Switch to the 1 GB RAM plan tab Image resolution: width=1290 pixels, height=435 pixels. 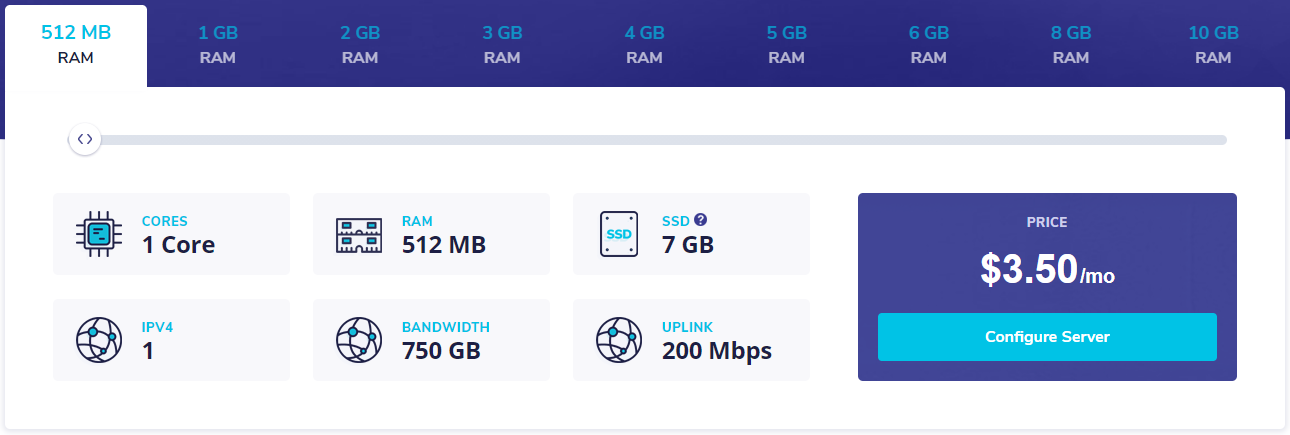[x=217, y=45]
